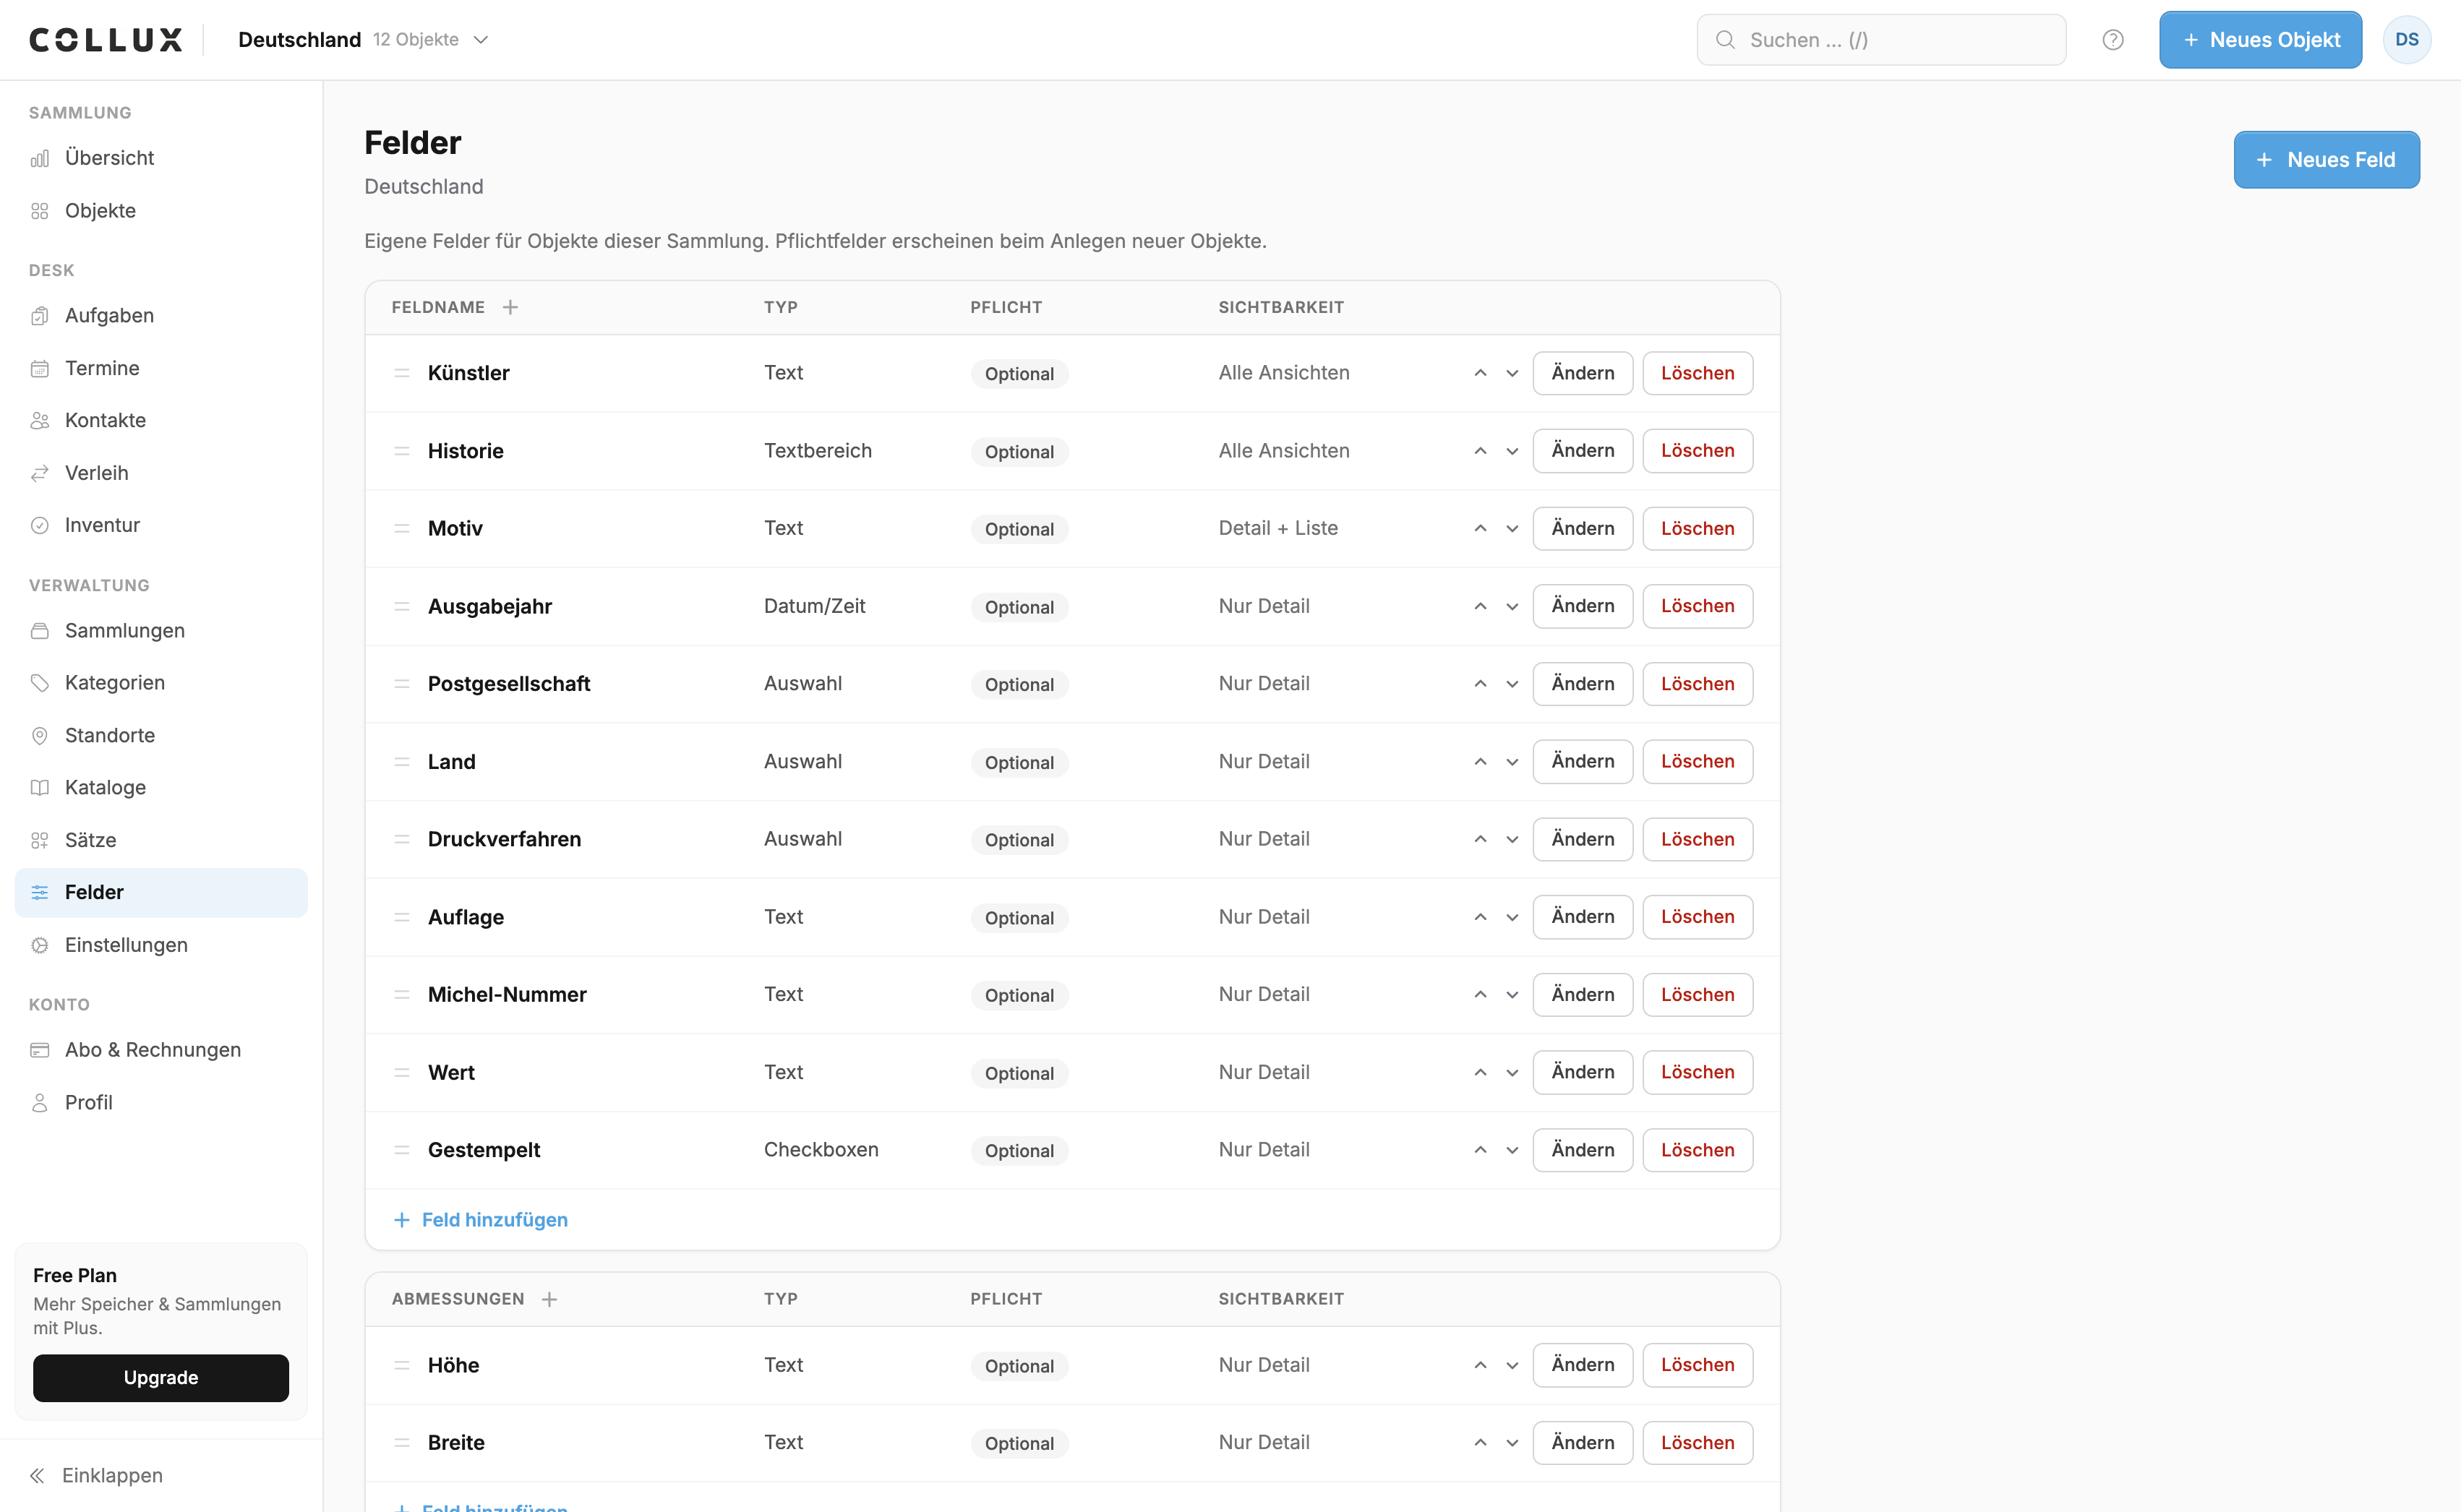Click Ändern for the Höhe field
The width and height of the screenshot is (2461, 1512).
[1582, 1365]
